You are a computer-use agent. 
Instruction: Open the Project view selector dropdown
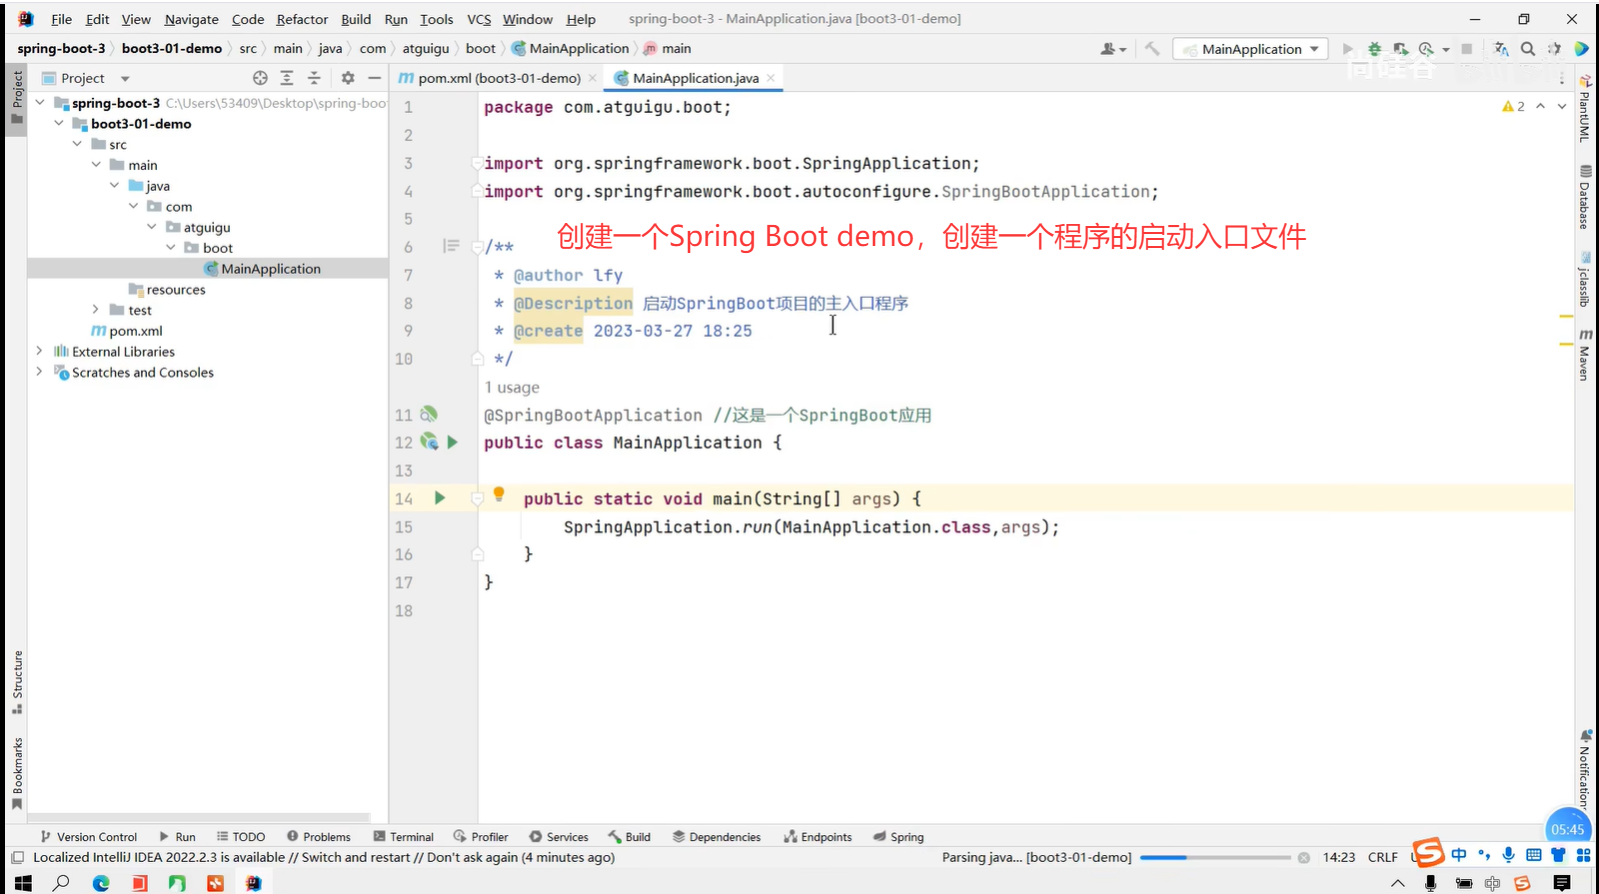[125, 78]
